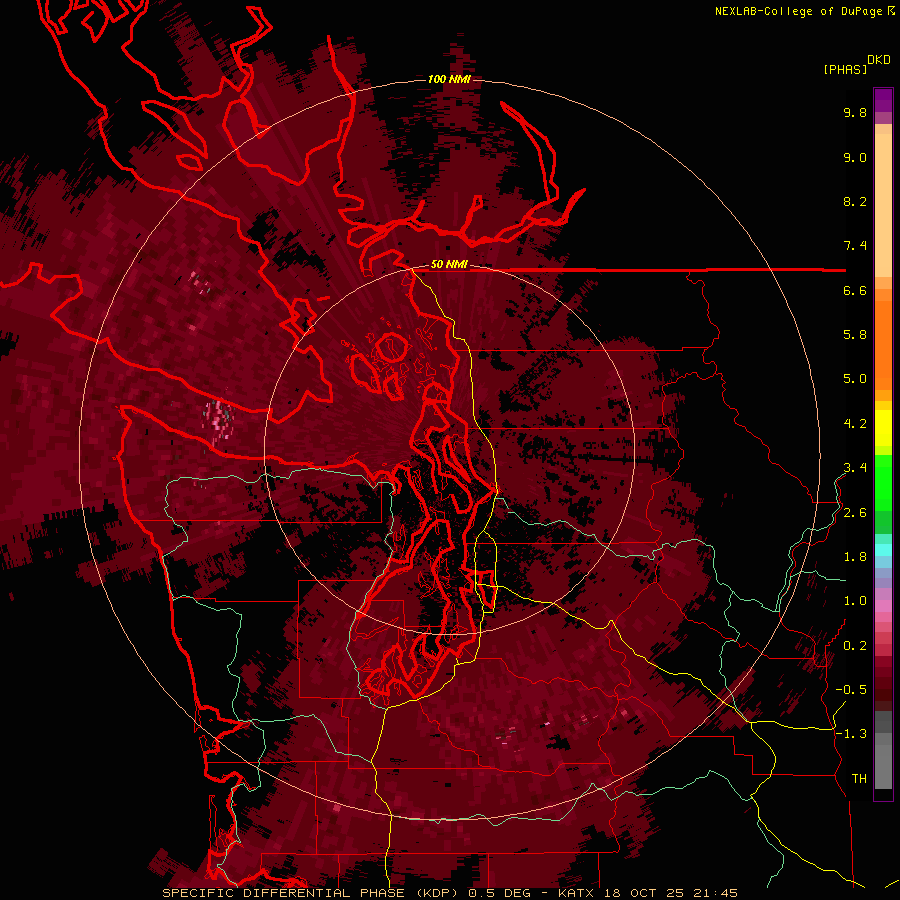Select the -0.5 scale value
Image resolution: width=900 pixels, height=900 pixels.
851,690
